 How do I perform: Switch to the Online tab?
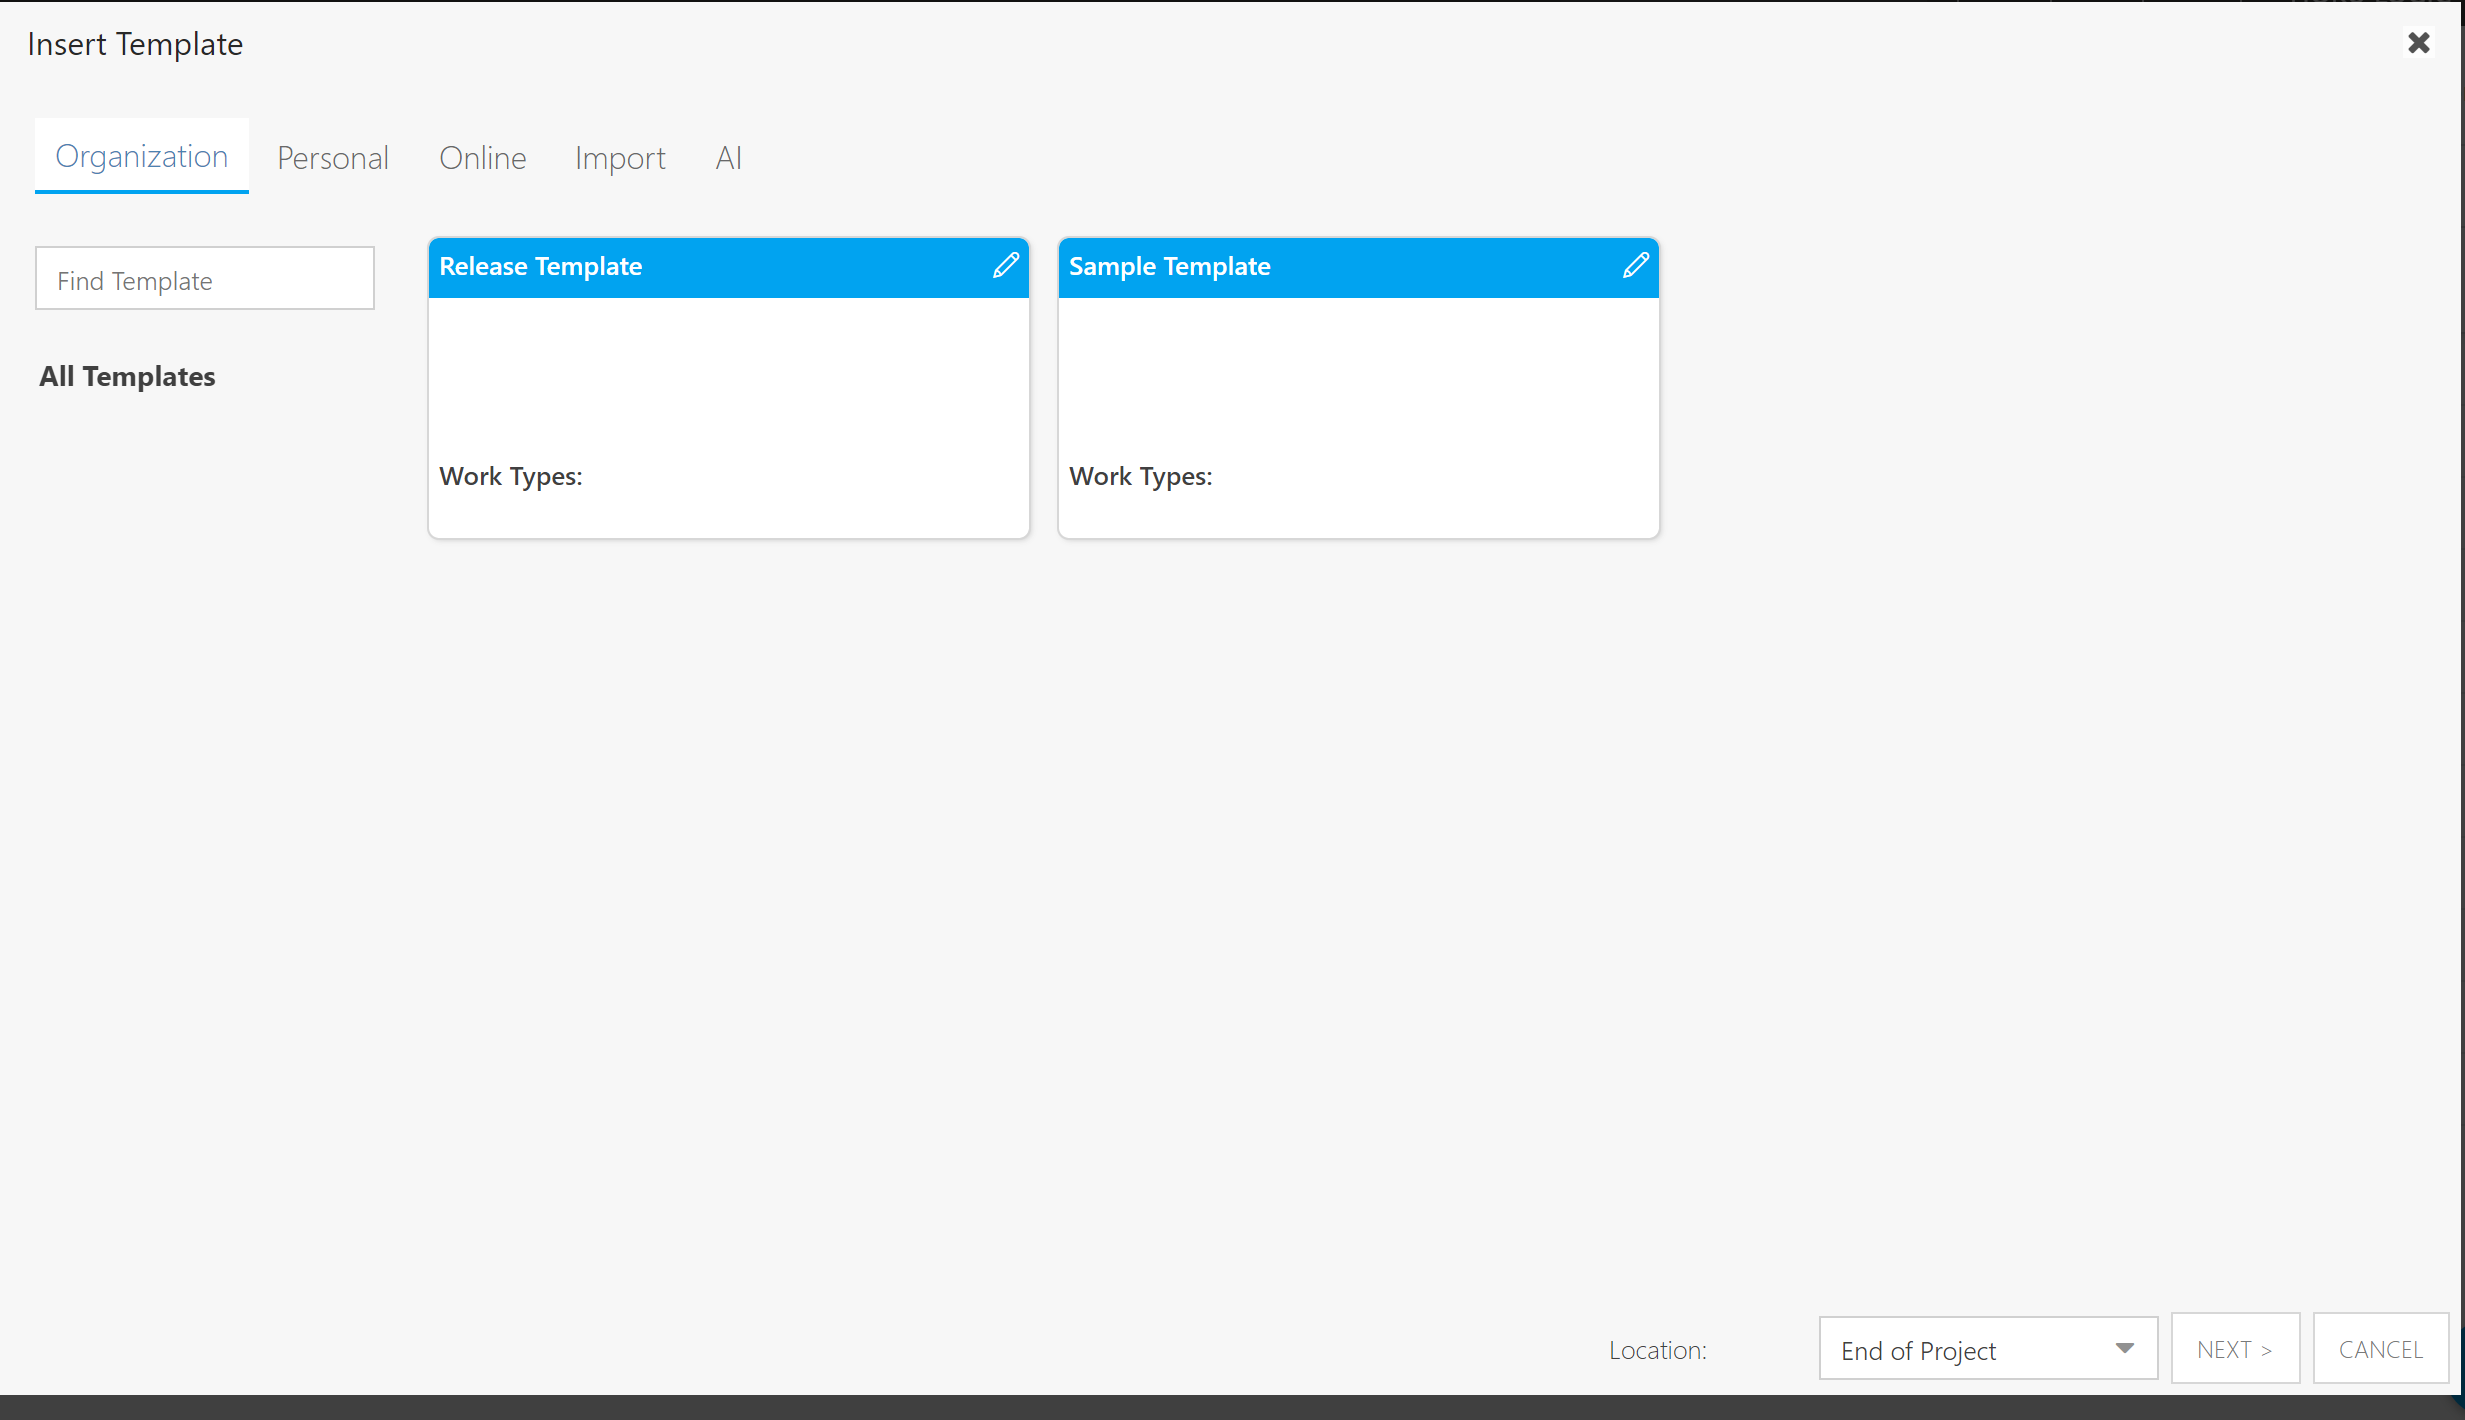point(481,157)
